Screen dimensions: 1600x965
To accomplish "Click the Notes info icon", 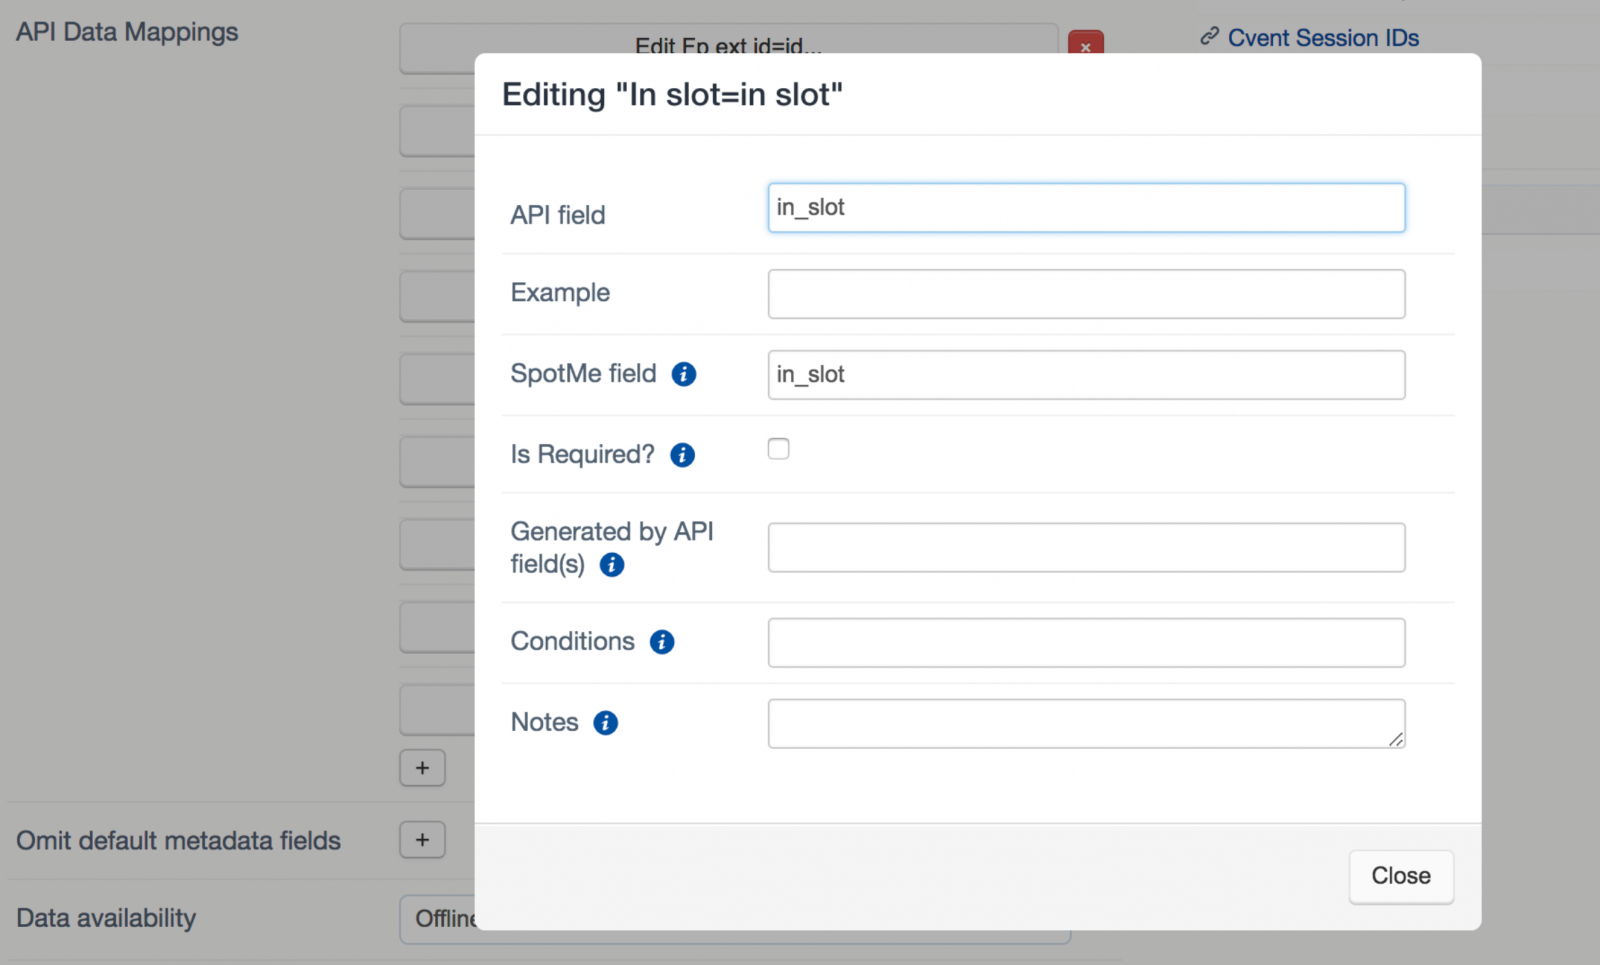I will coord(606,723).
